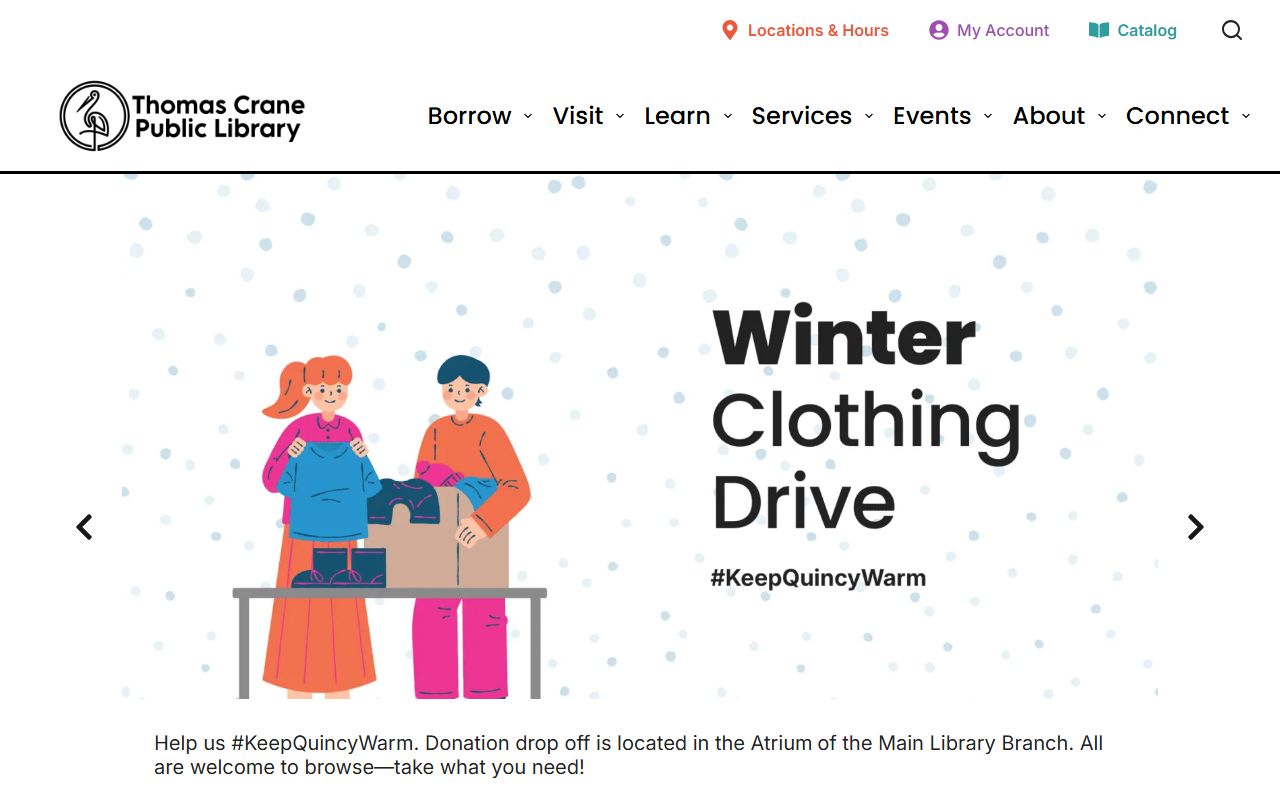Open the Learn menu item

pos(677,116)
